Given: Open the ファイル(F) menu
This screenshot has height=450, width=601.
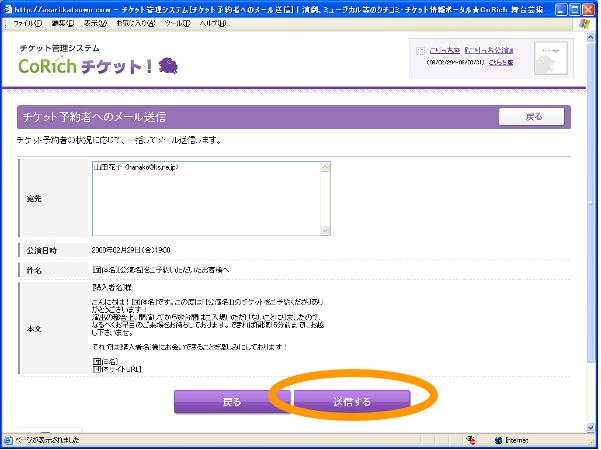Looking at the screenshot, I should click(x=26, y=22).
